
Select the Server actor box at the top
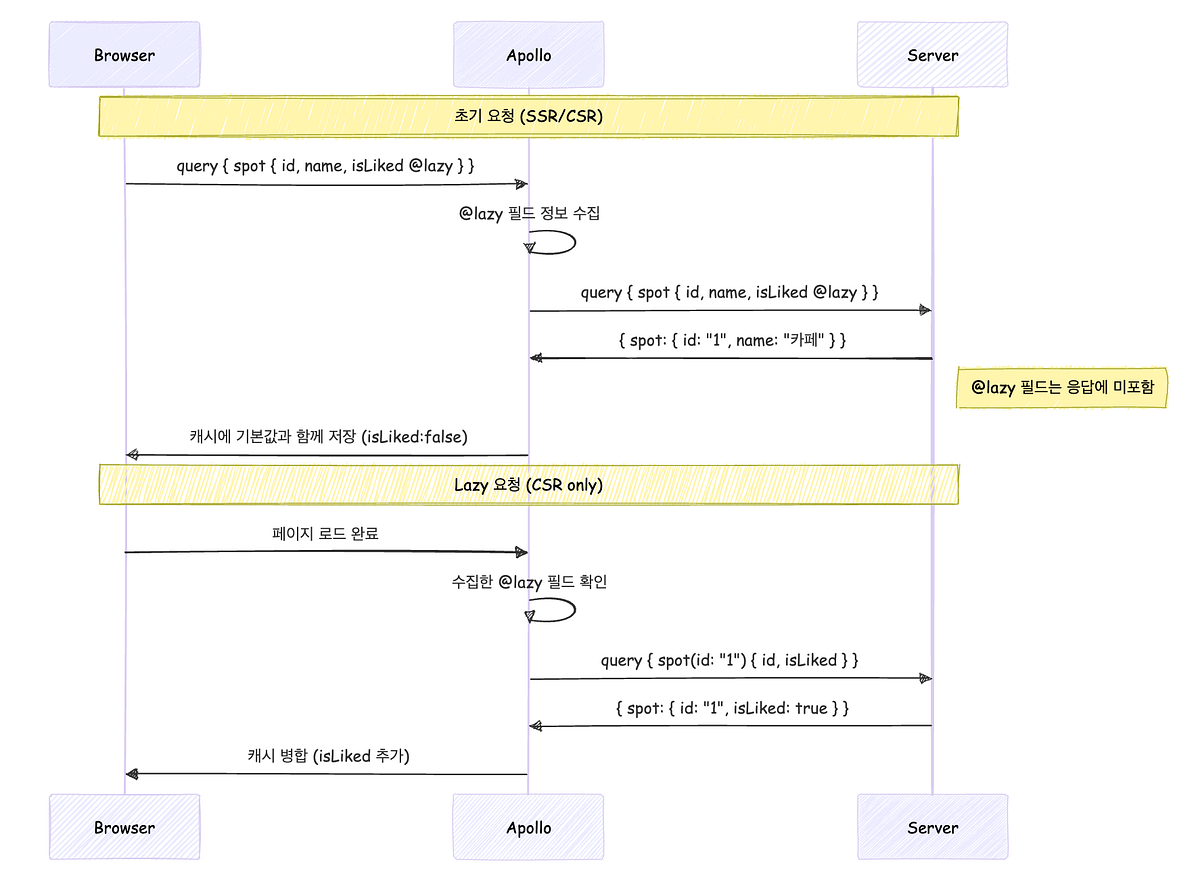point(932,54)
